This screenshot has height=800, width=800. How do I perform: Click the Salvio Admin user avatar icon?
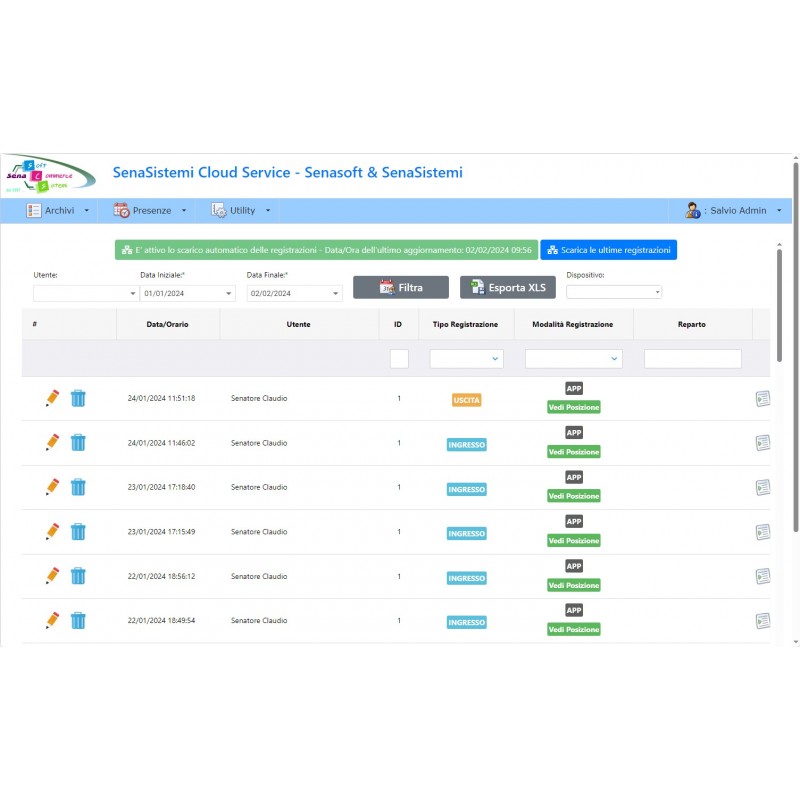[692, 210]
